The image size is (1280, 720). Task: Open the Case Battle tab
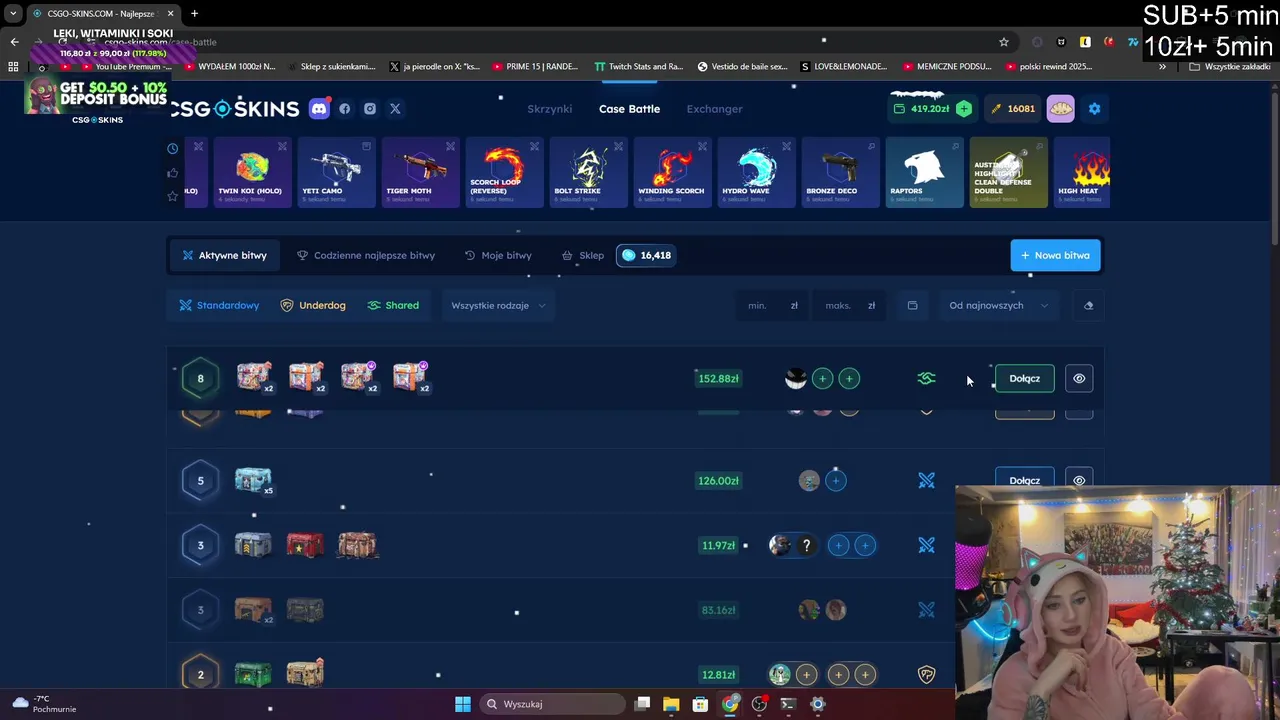629,108
